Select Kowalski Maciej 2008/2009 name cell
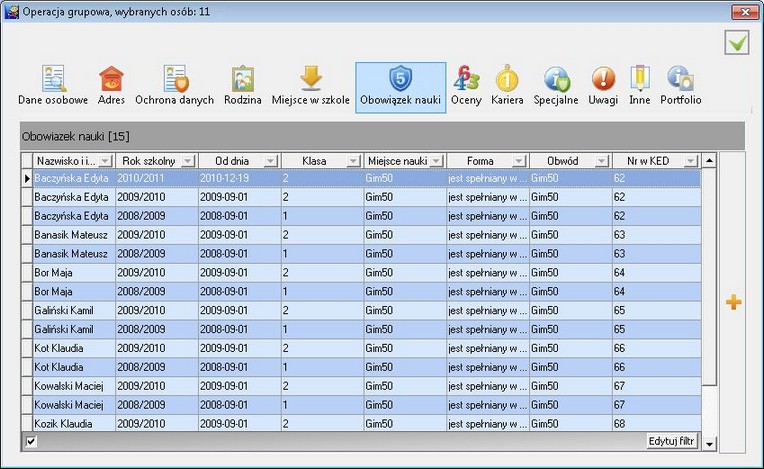764x469 pixels. click(74, 405)
